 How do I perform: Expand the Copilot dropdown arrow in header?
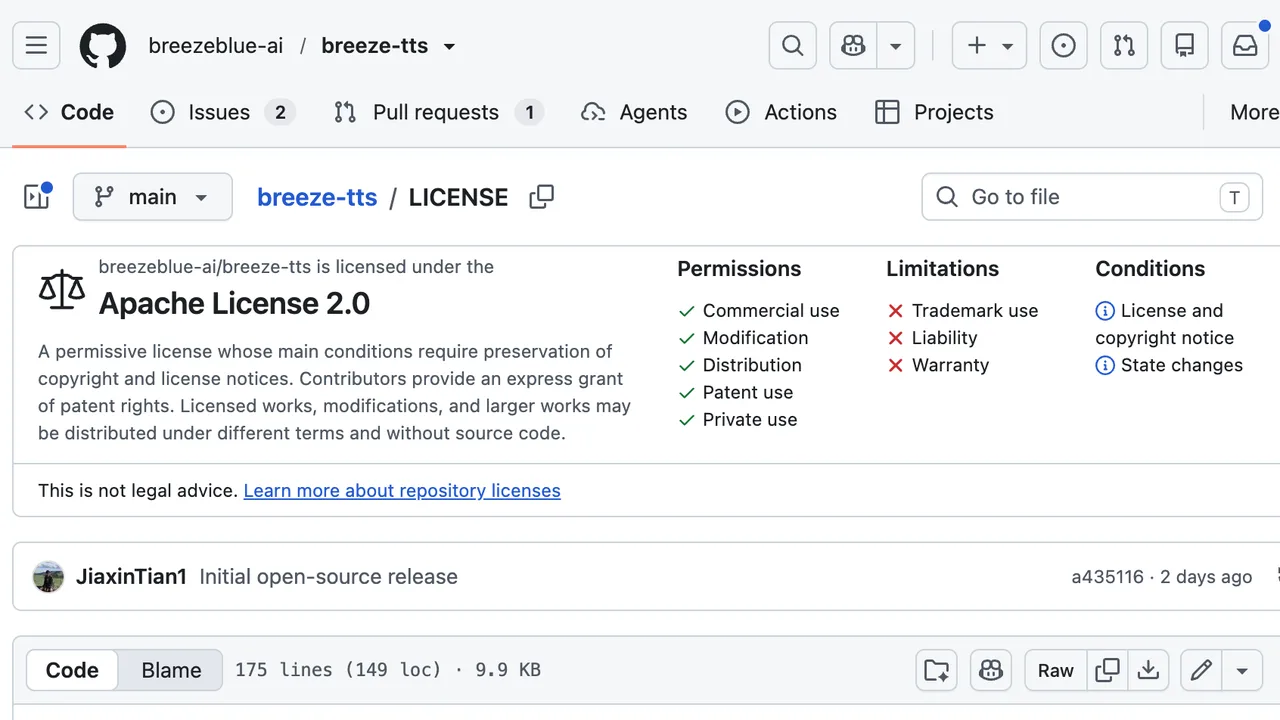pyautogui.click(x=896, y=46)
